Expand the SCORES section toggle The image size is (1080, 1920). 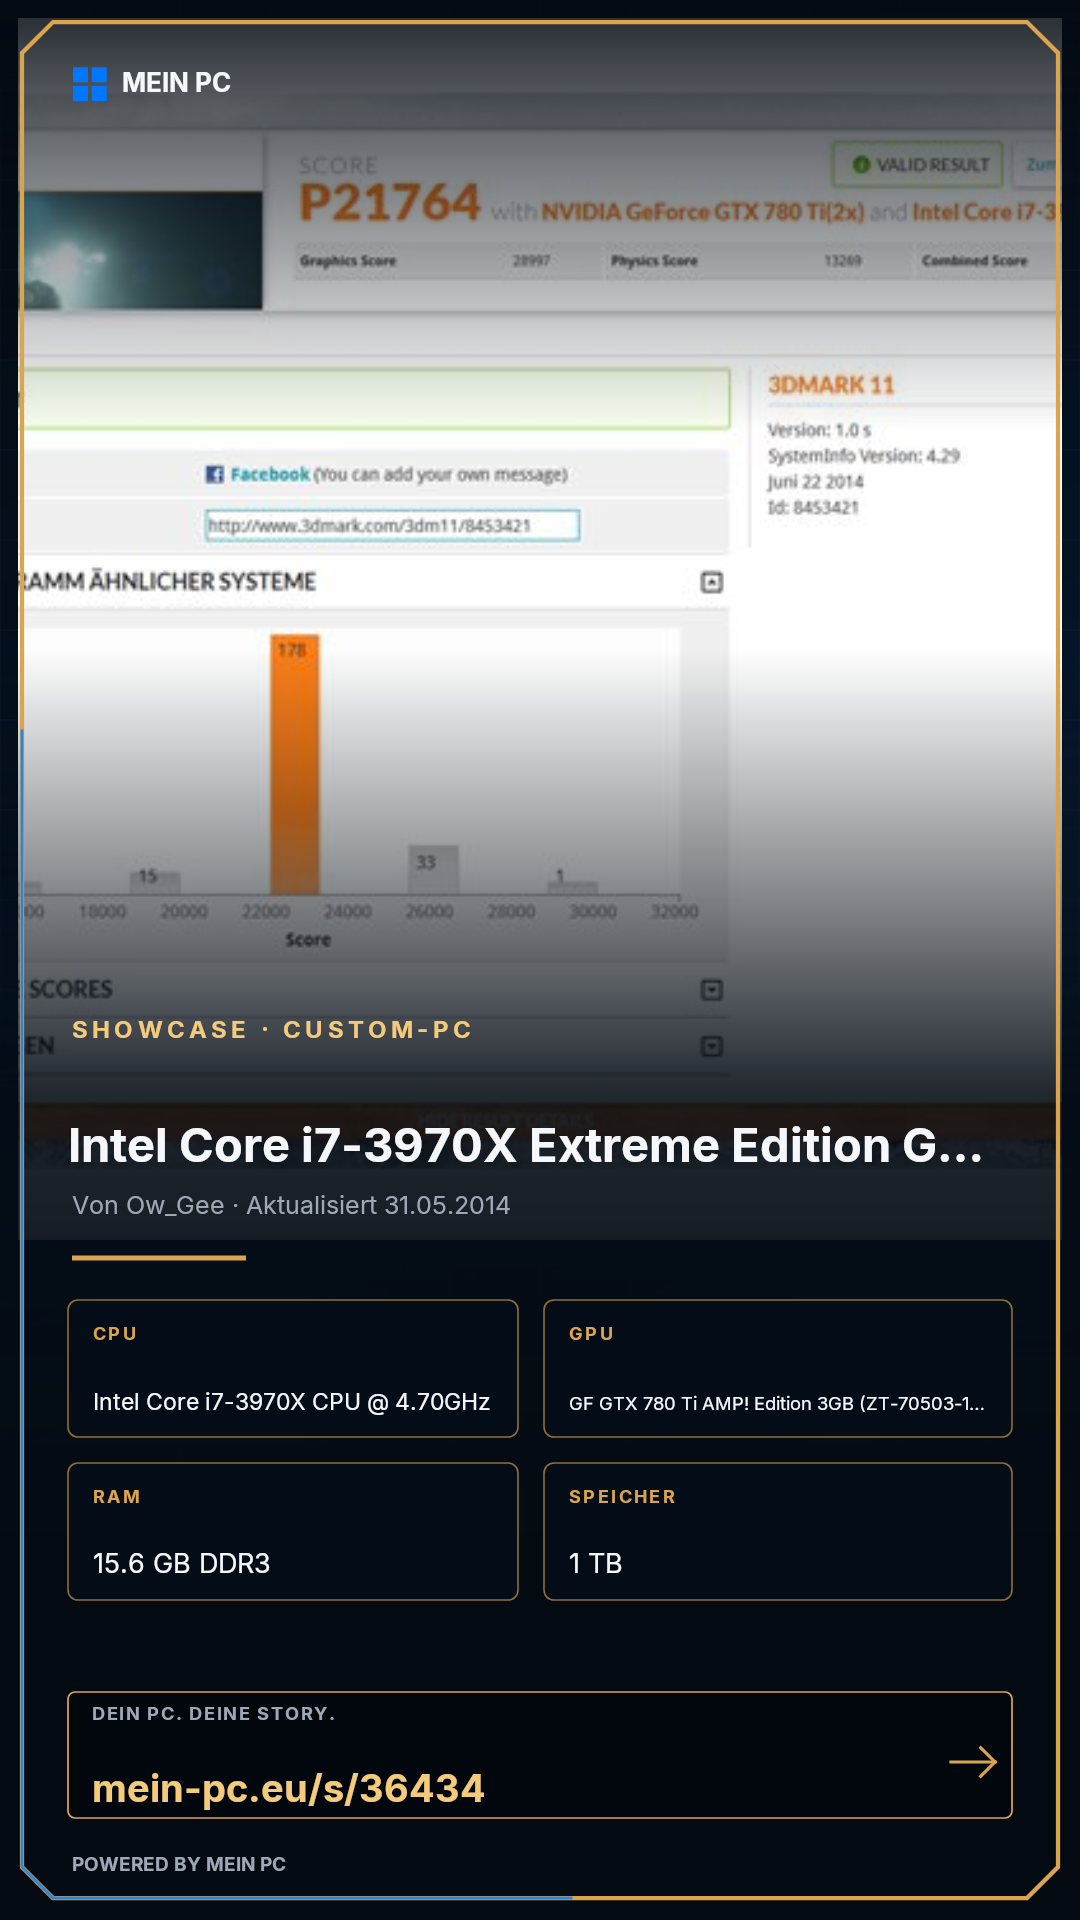tap(712, 990)
